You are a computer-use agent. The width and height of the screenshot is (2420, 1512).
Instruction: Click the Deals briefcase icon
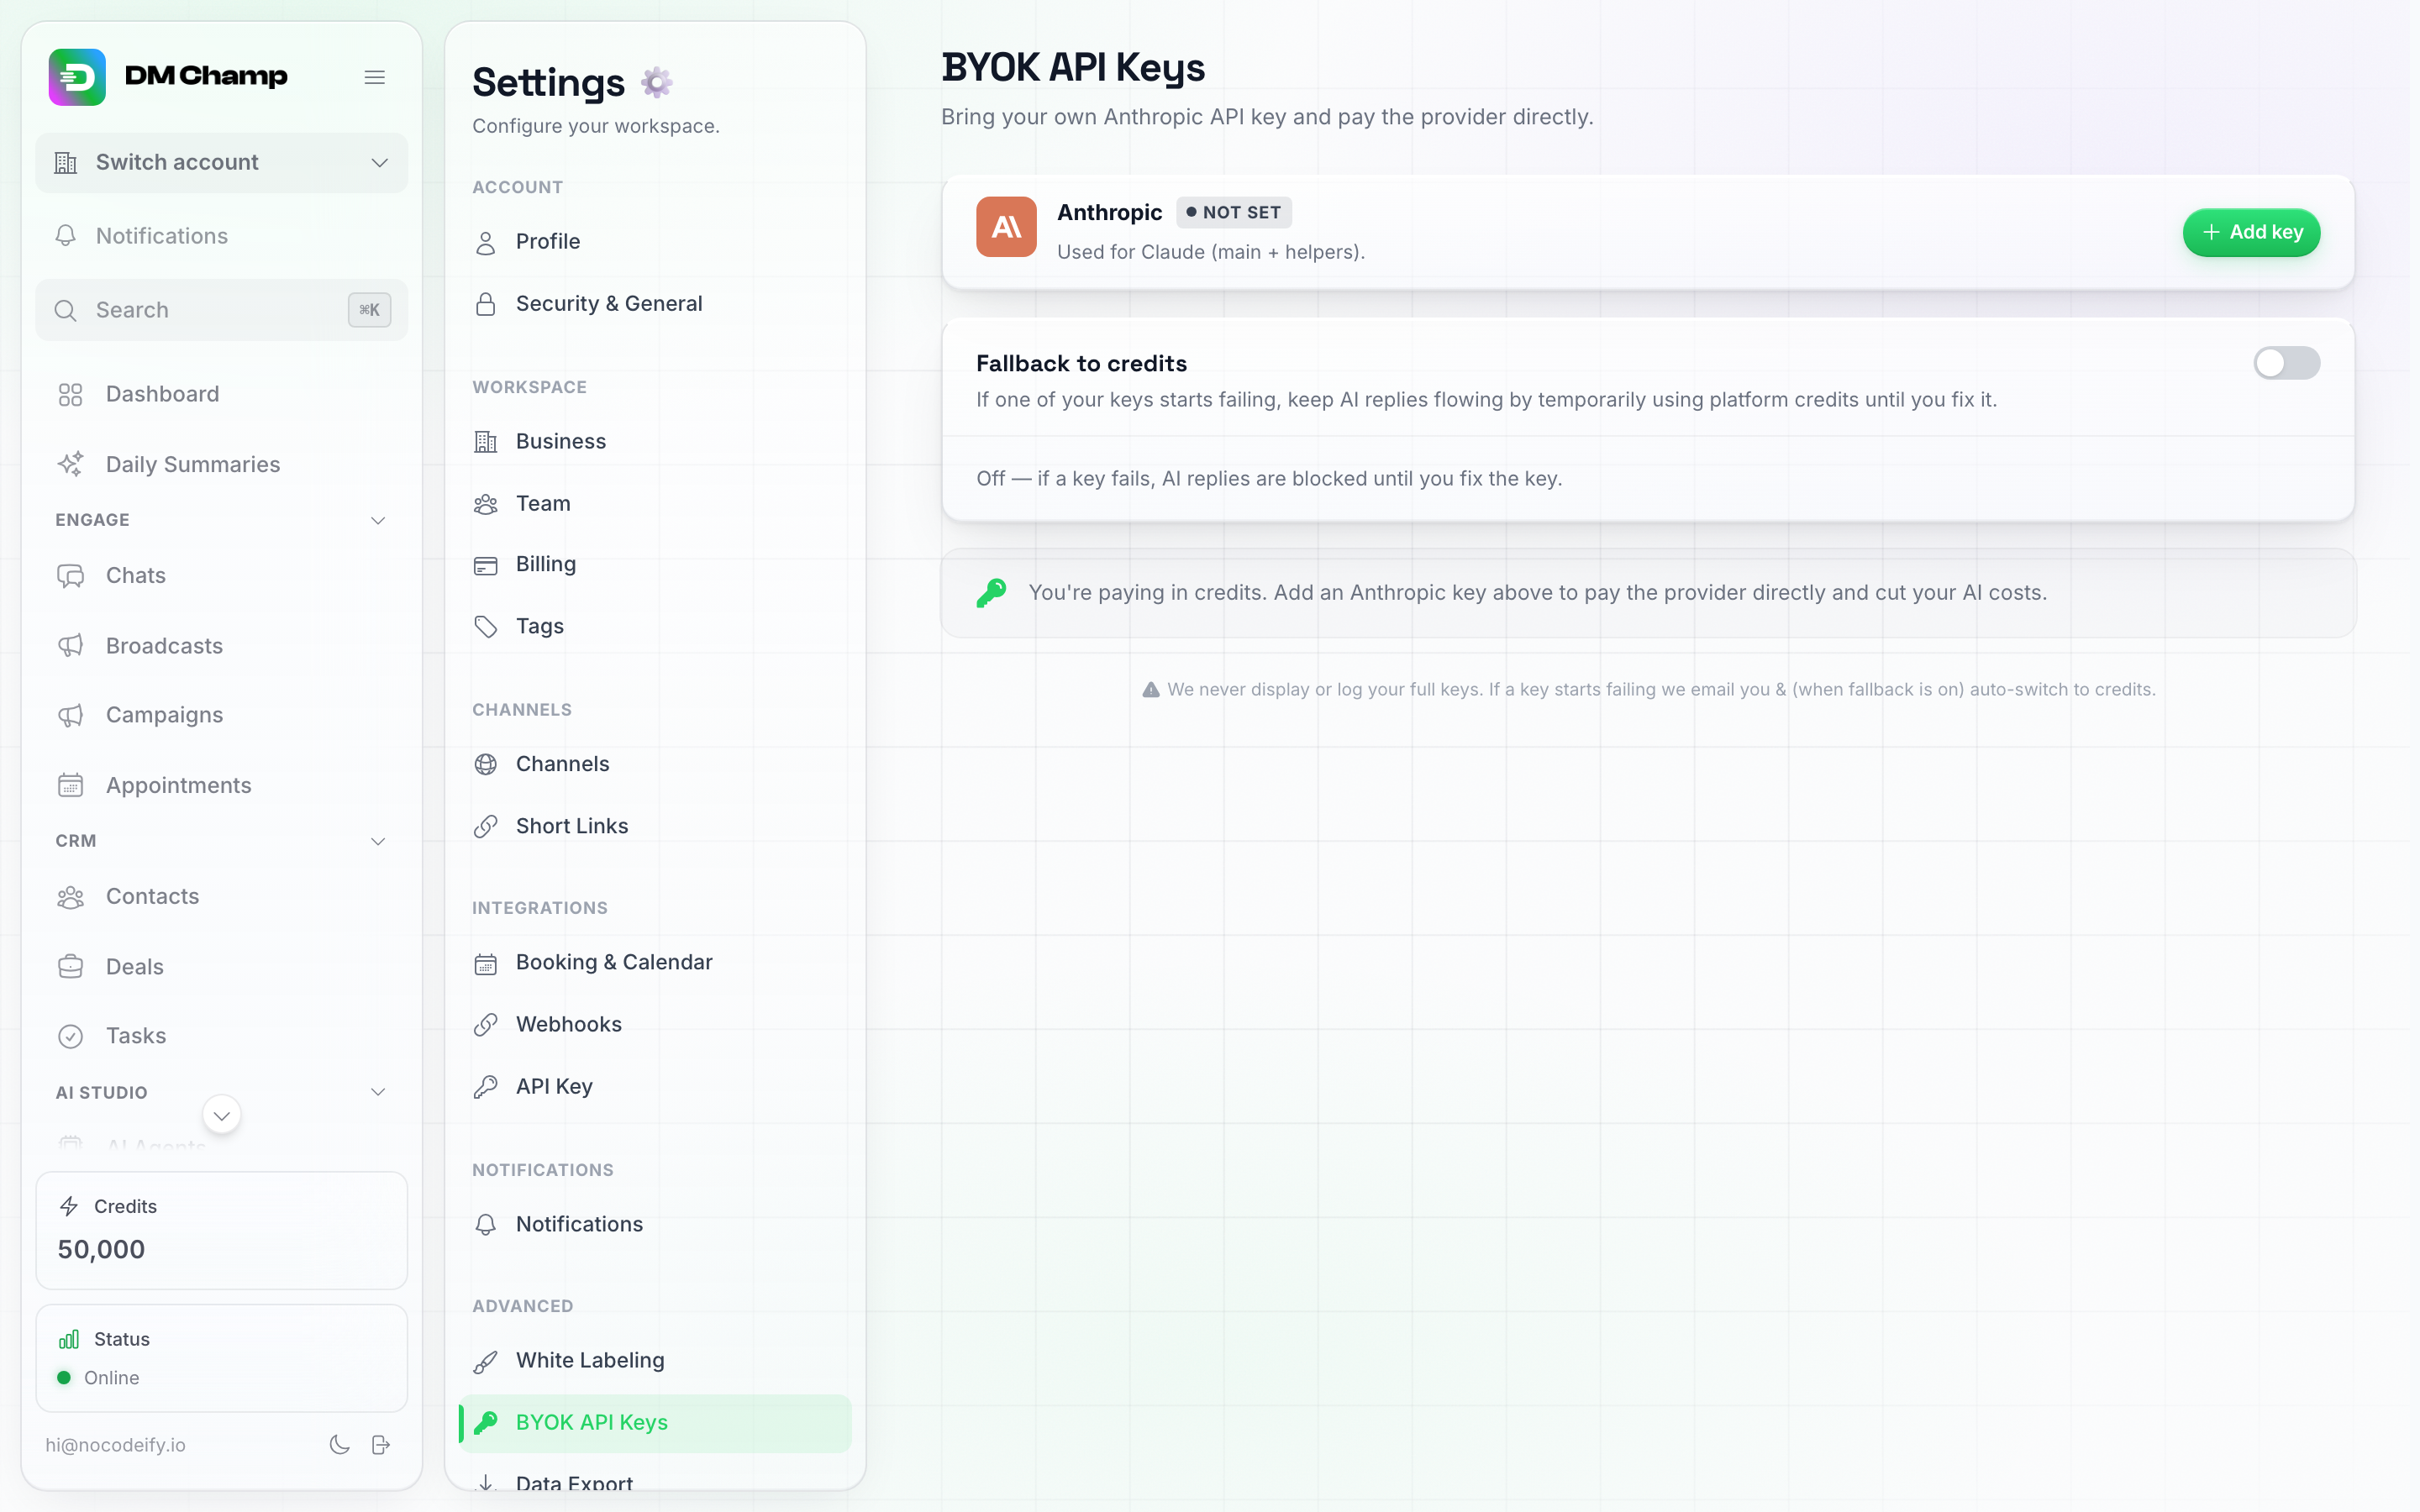(70, 967)
